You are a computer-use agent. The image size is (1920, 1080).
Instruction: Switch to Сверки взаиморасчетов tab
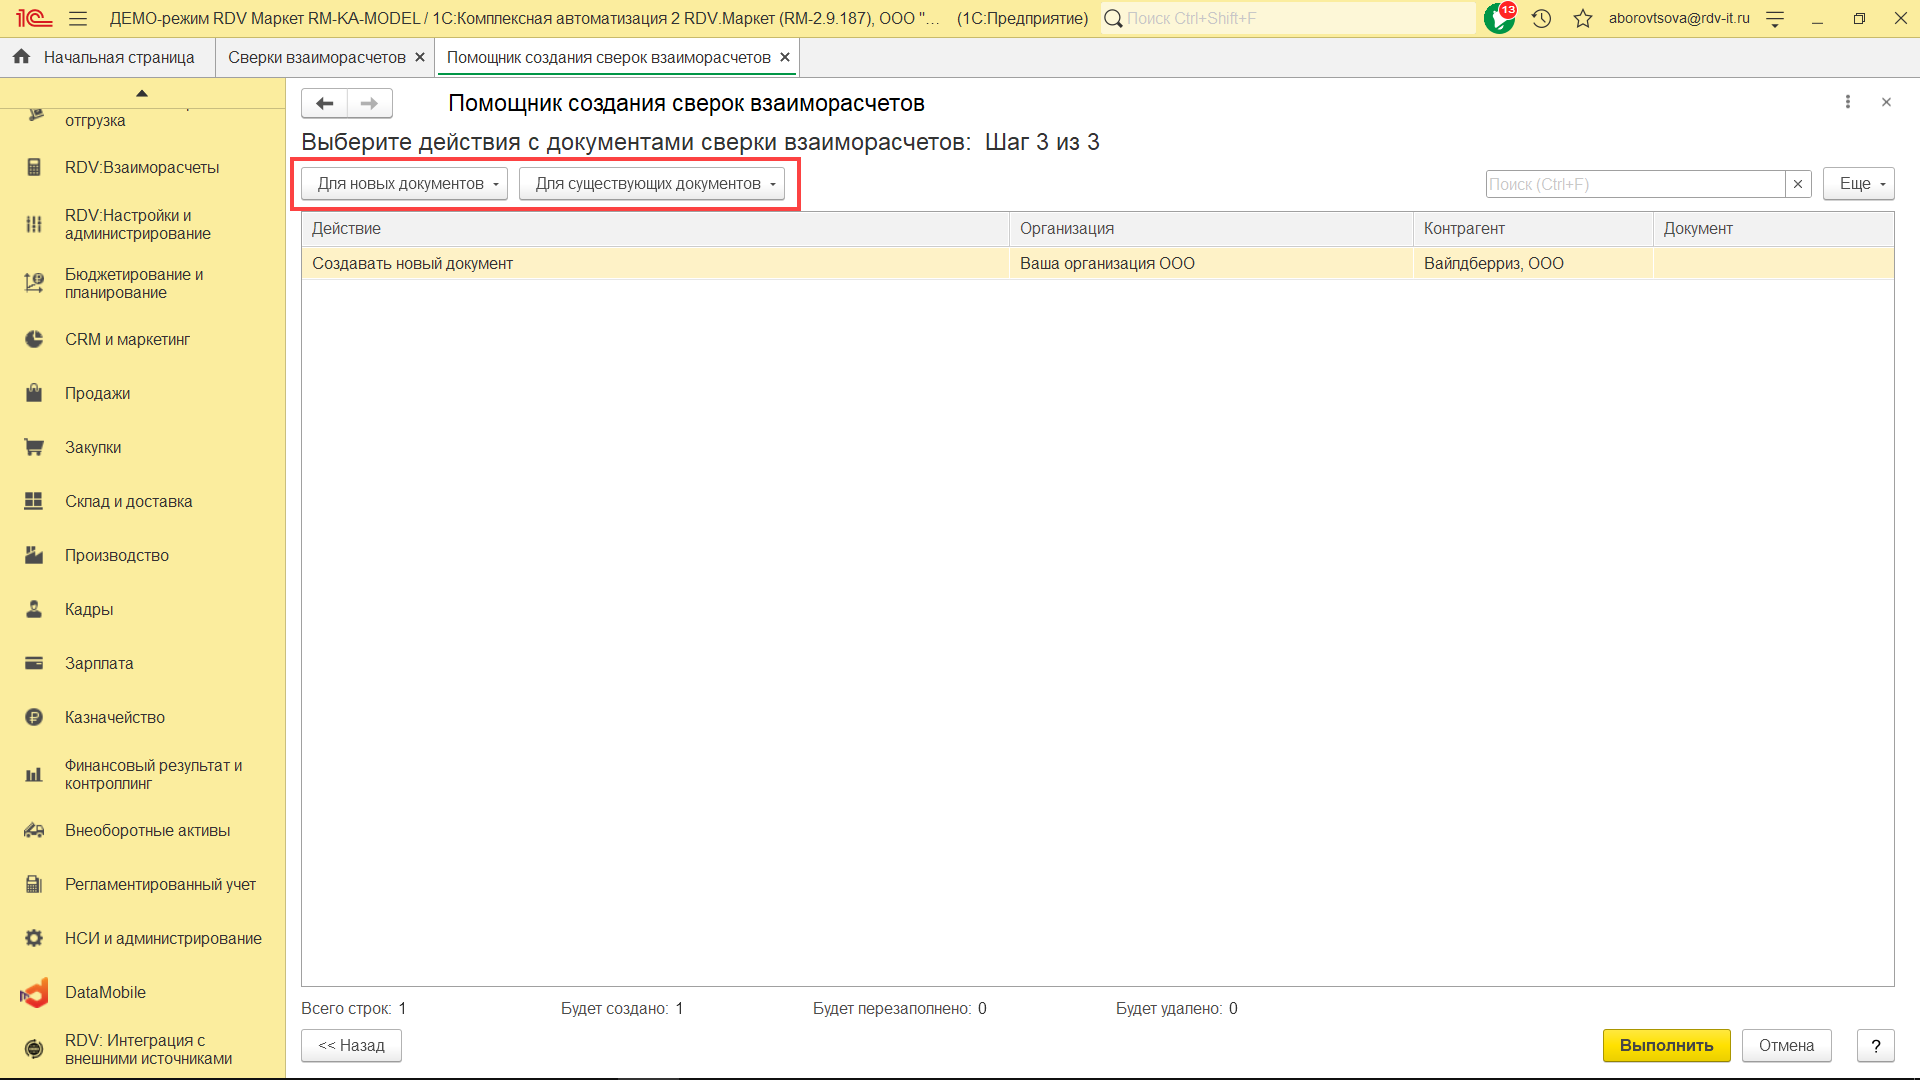click(316, 58)
